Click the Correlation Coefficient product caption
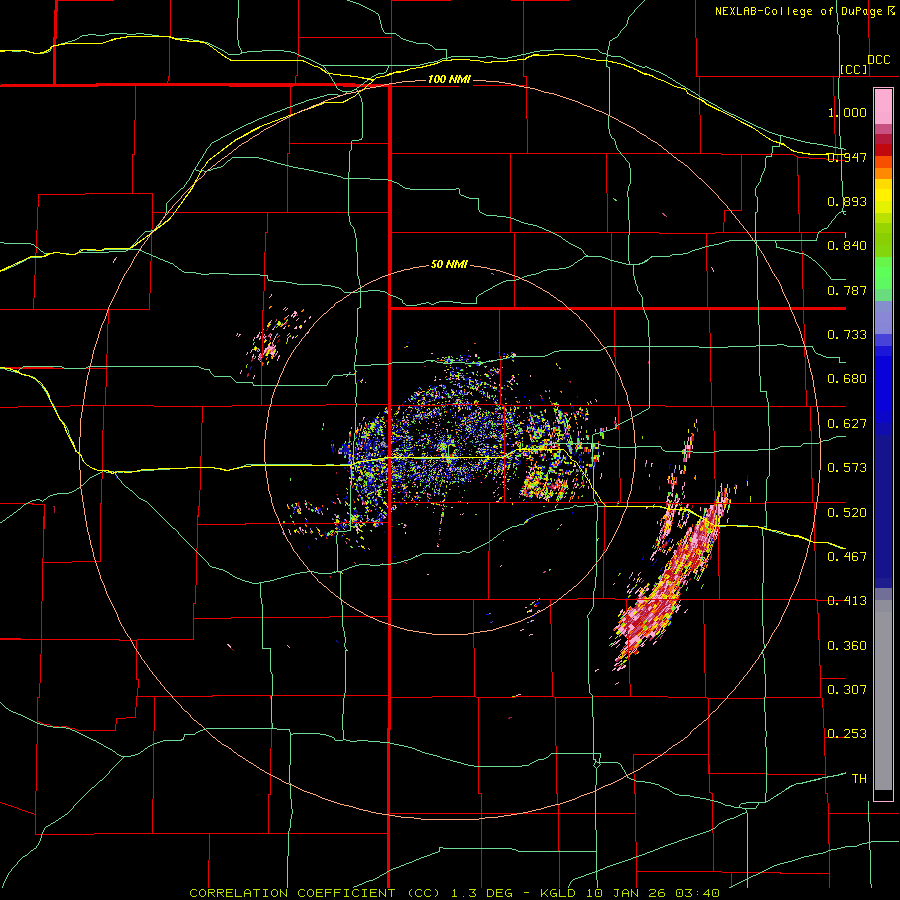The width and height of the screenshot is (900, 900). tap(454, 893)
